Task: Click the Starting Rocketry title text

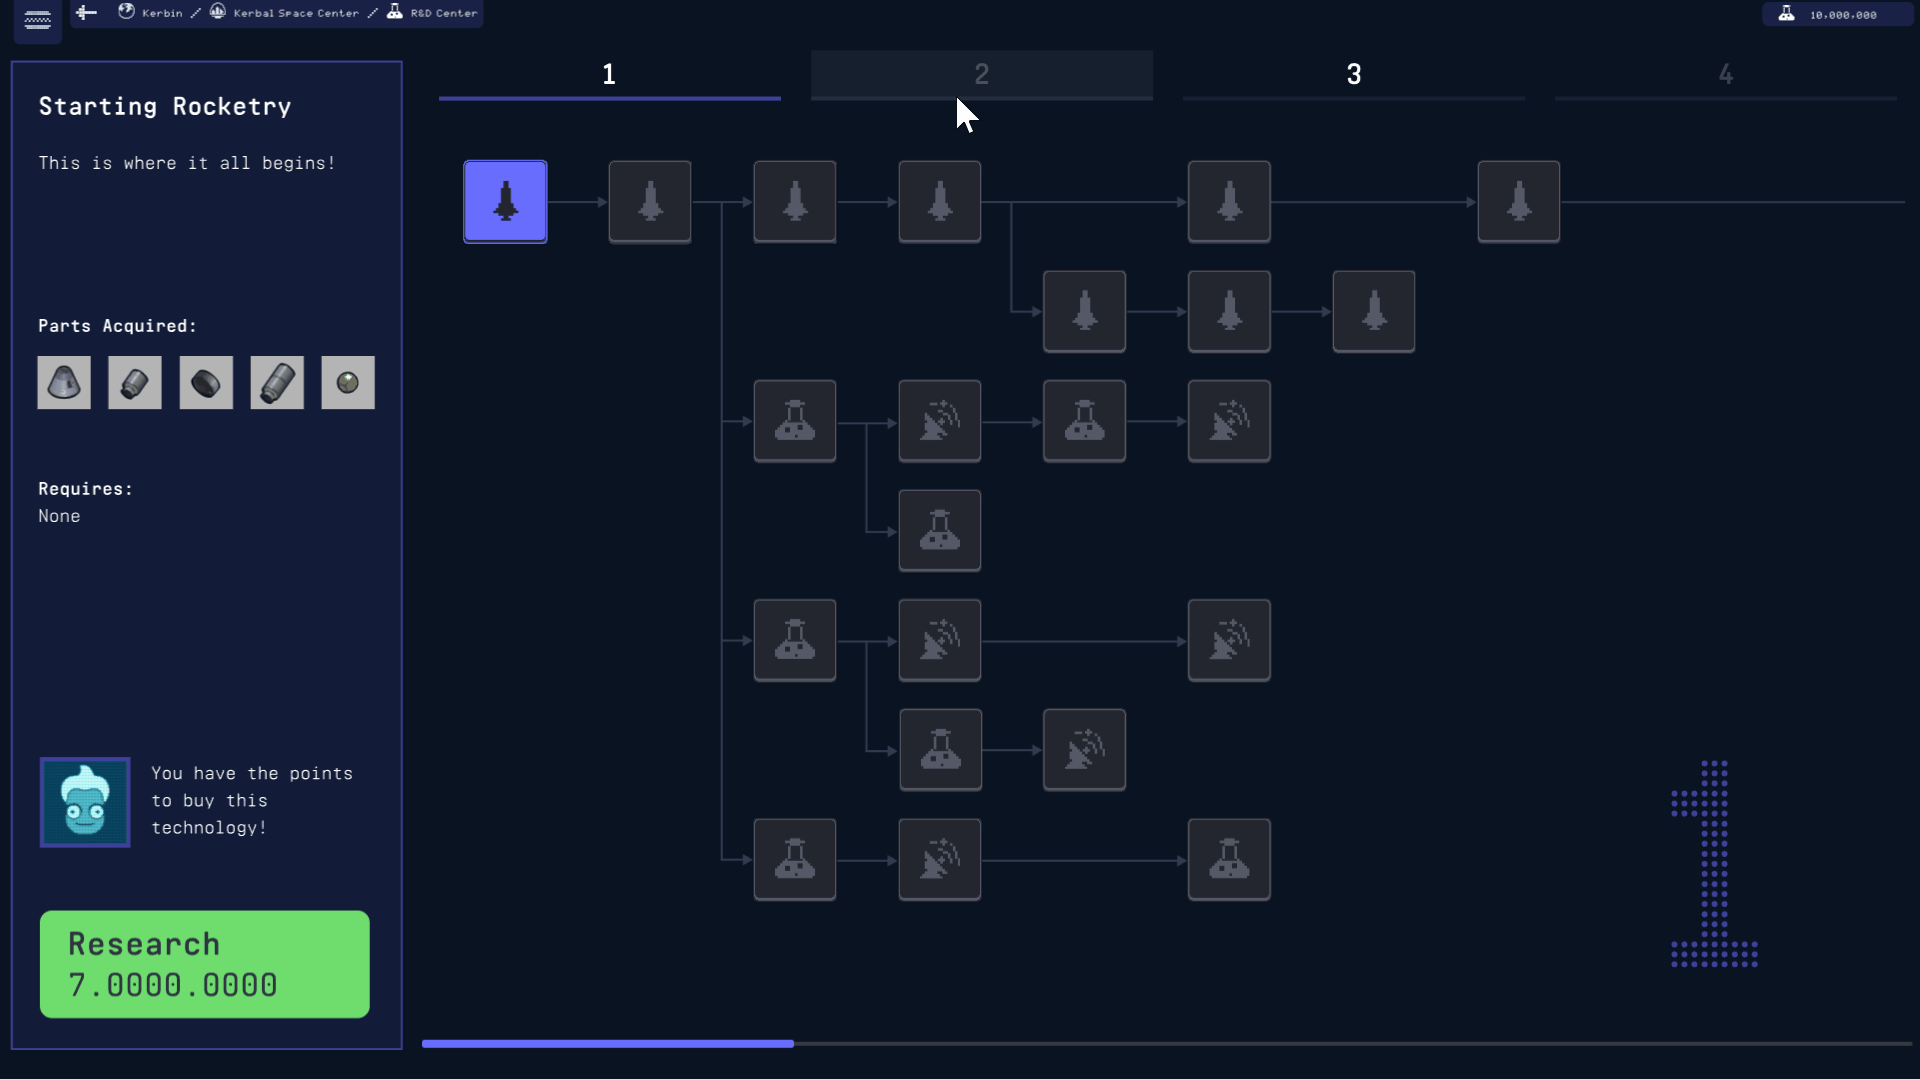Action: pos(165,107)
